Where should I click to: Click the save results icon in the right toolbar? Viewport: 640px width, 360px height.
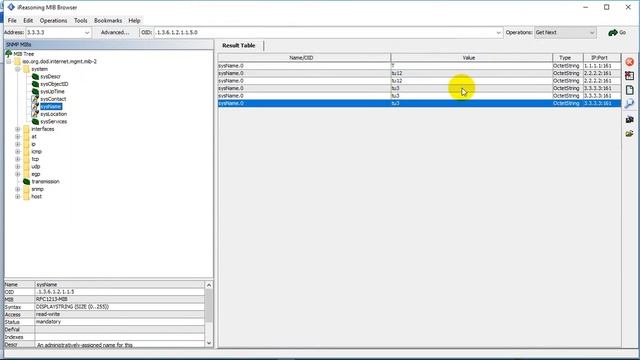point(629,119)
